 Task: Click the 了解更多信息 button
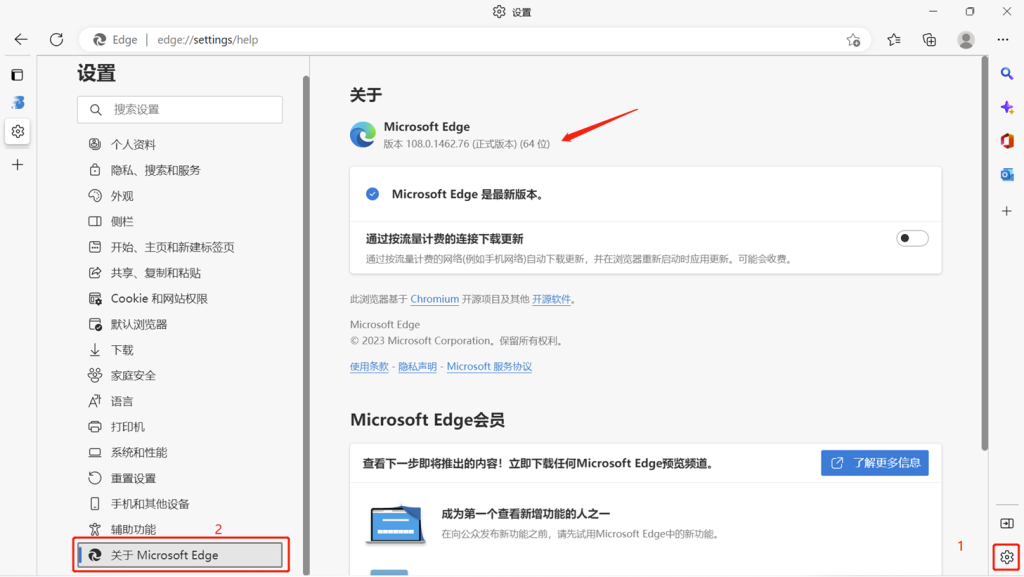tap(874, 463)
